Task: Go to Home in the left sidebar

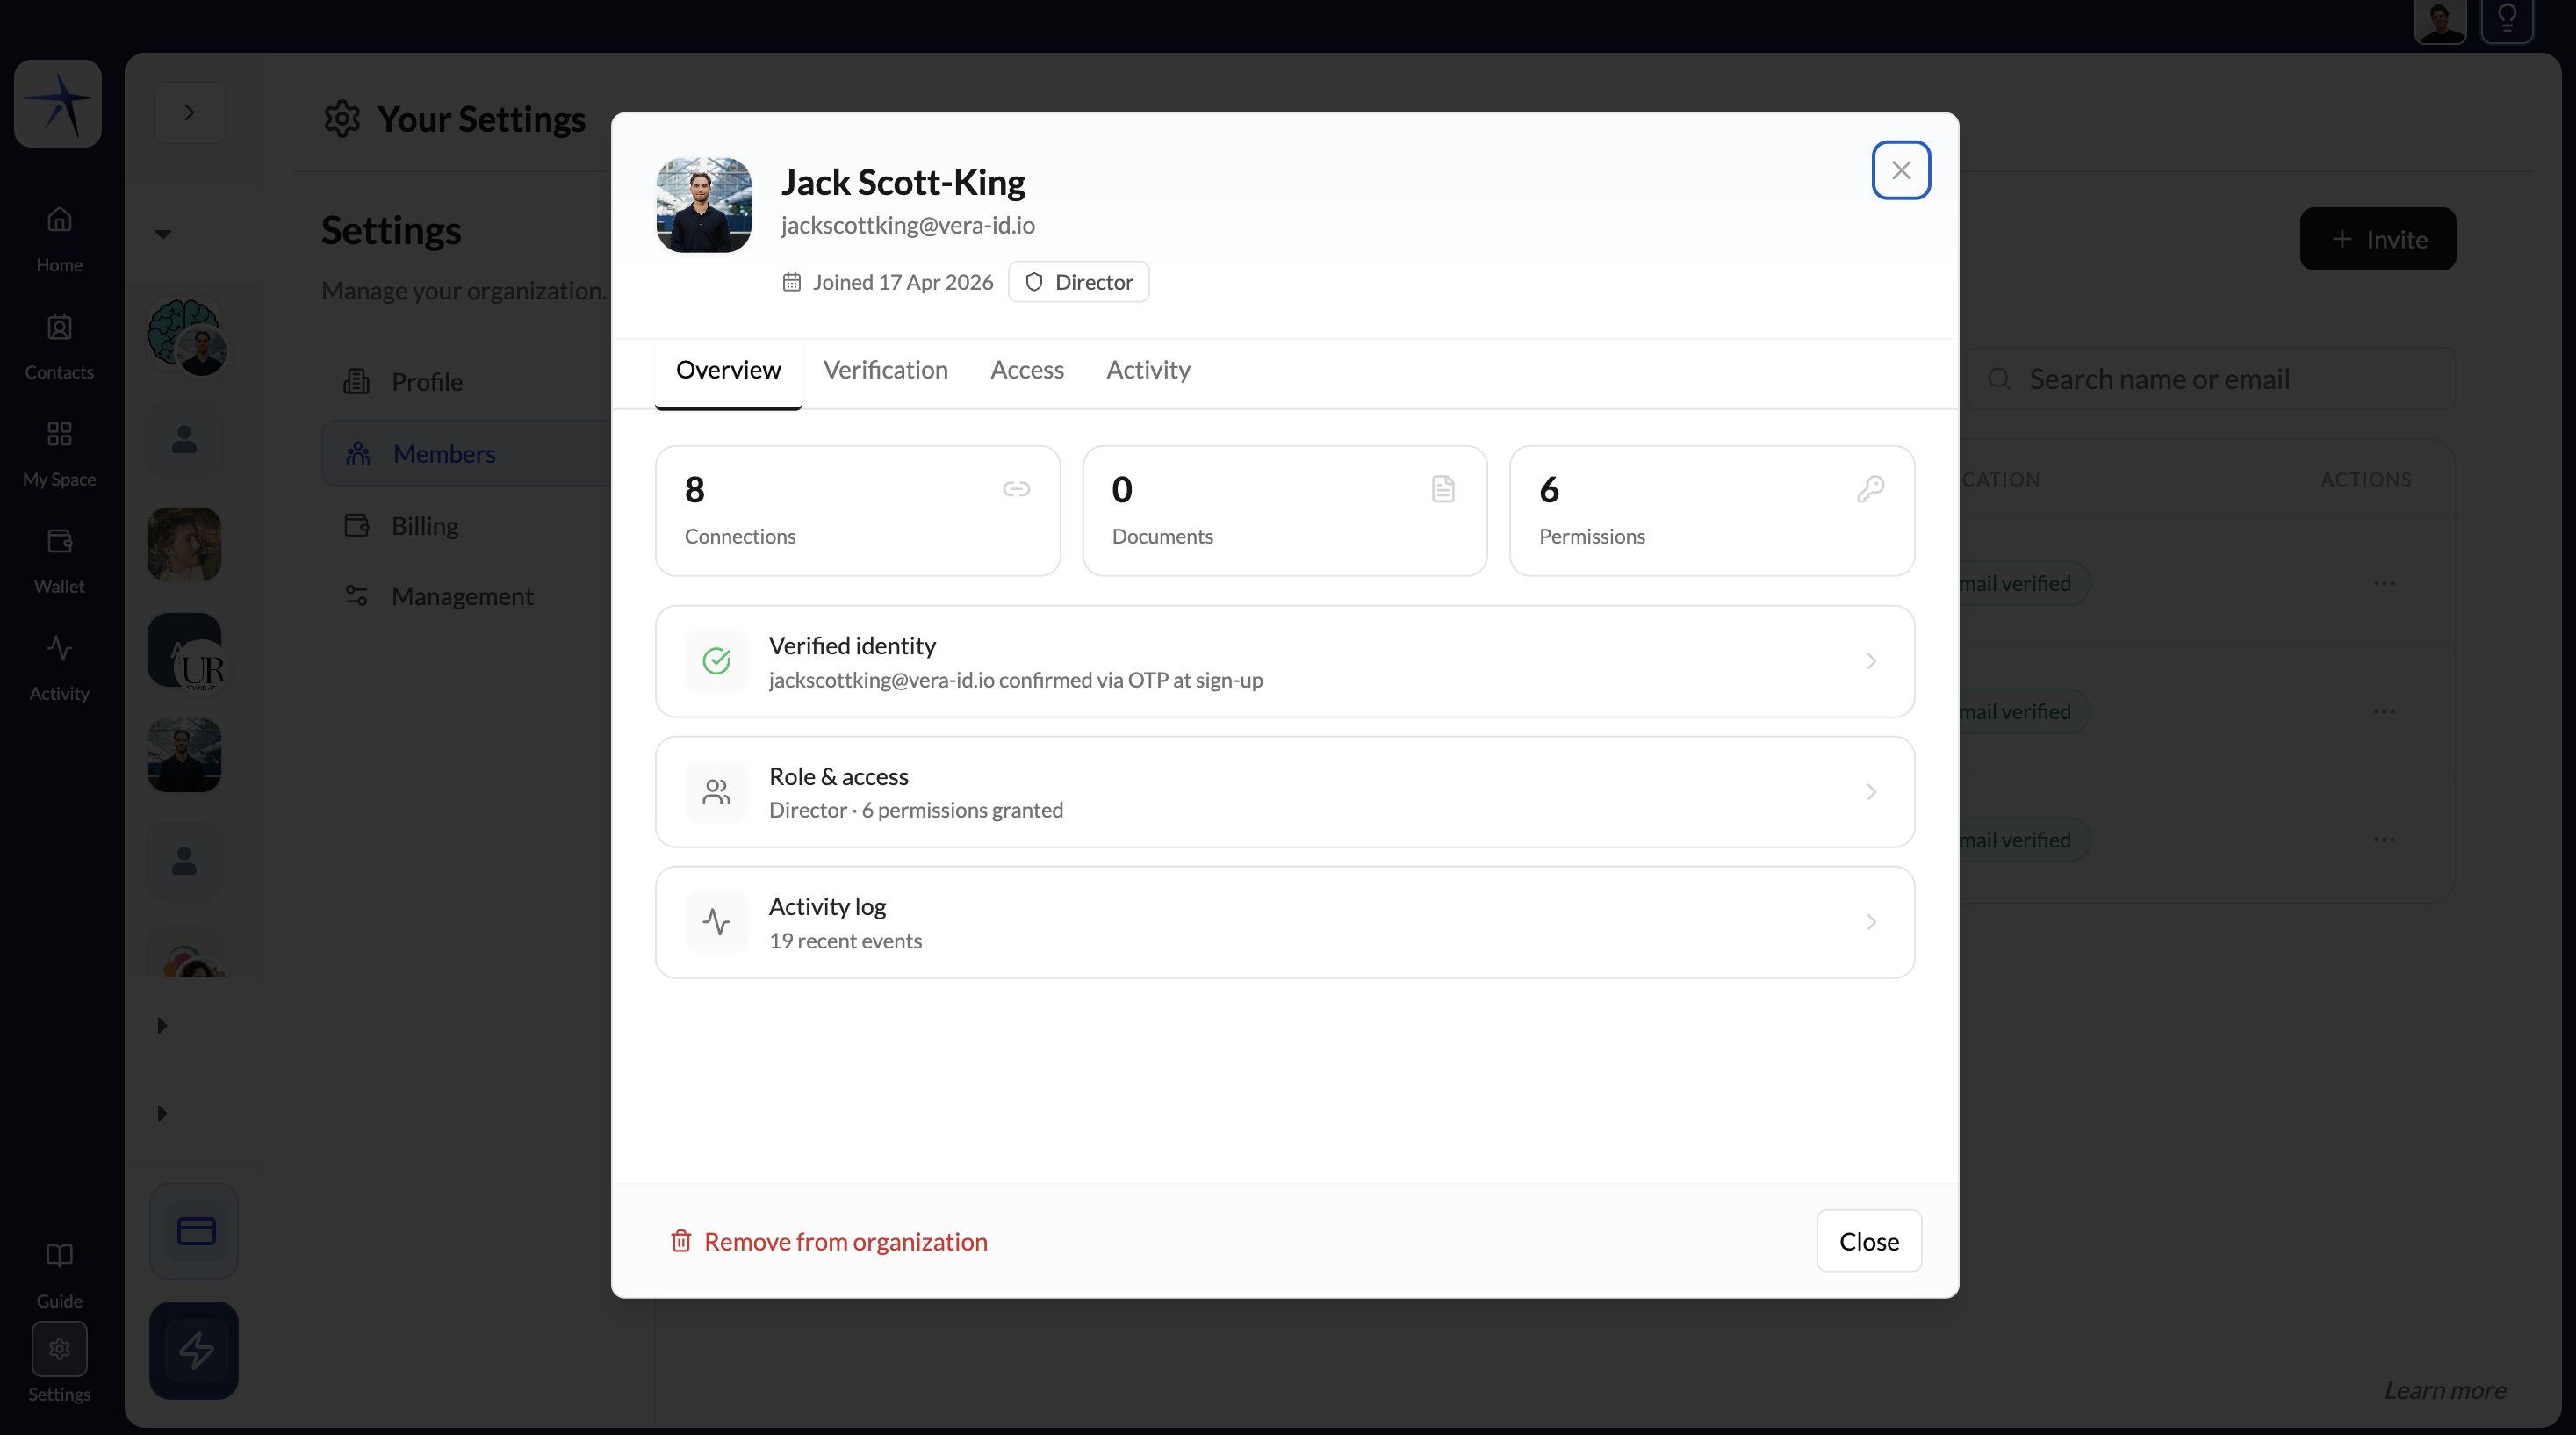Action: [x=59, y=238]
